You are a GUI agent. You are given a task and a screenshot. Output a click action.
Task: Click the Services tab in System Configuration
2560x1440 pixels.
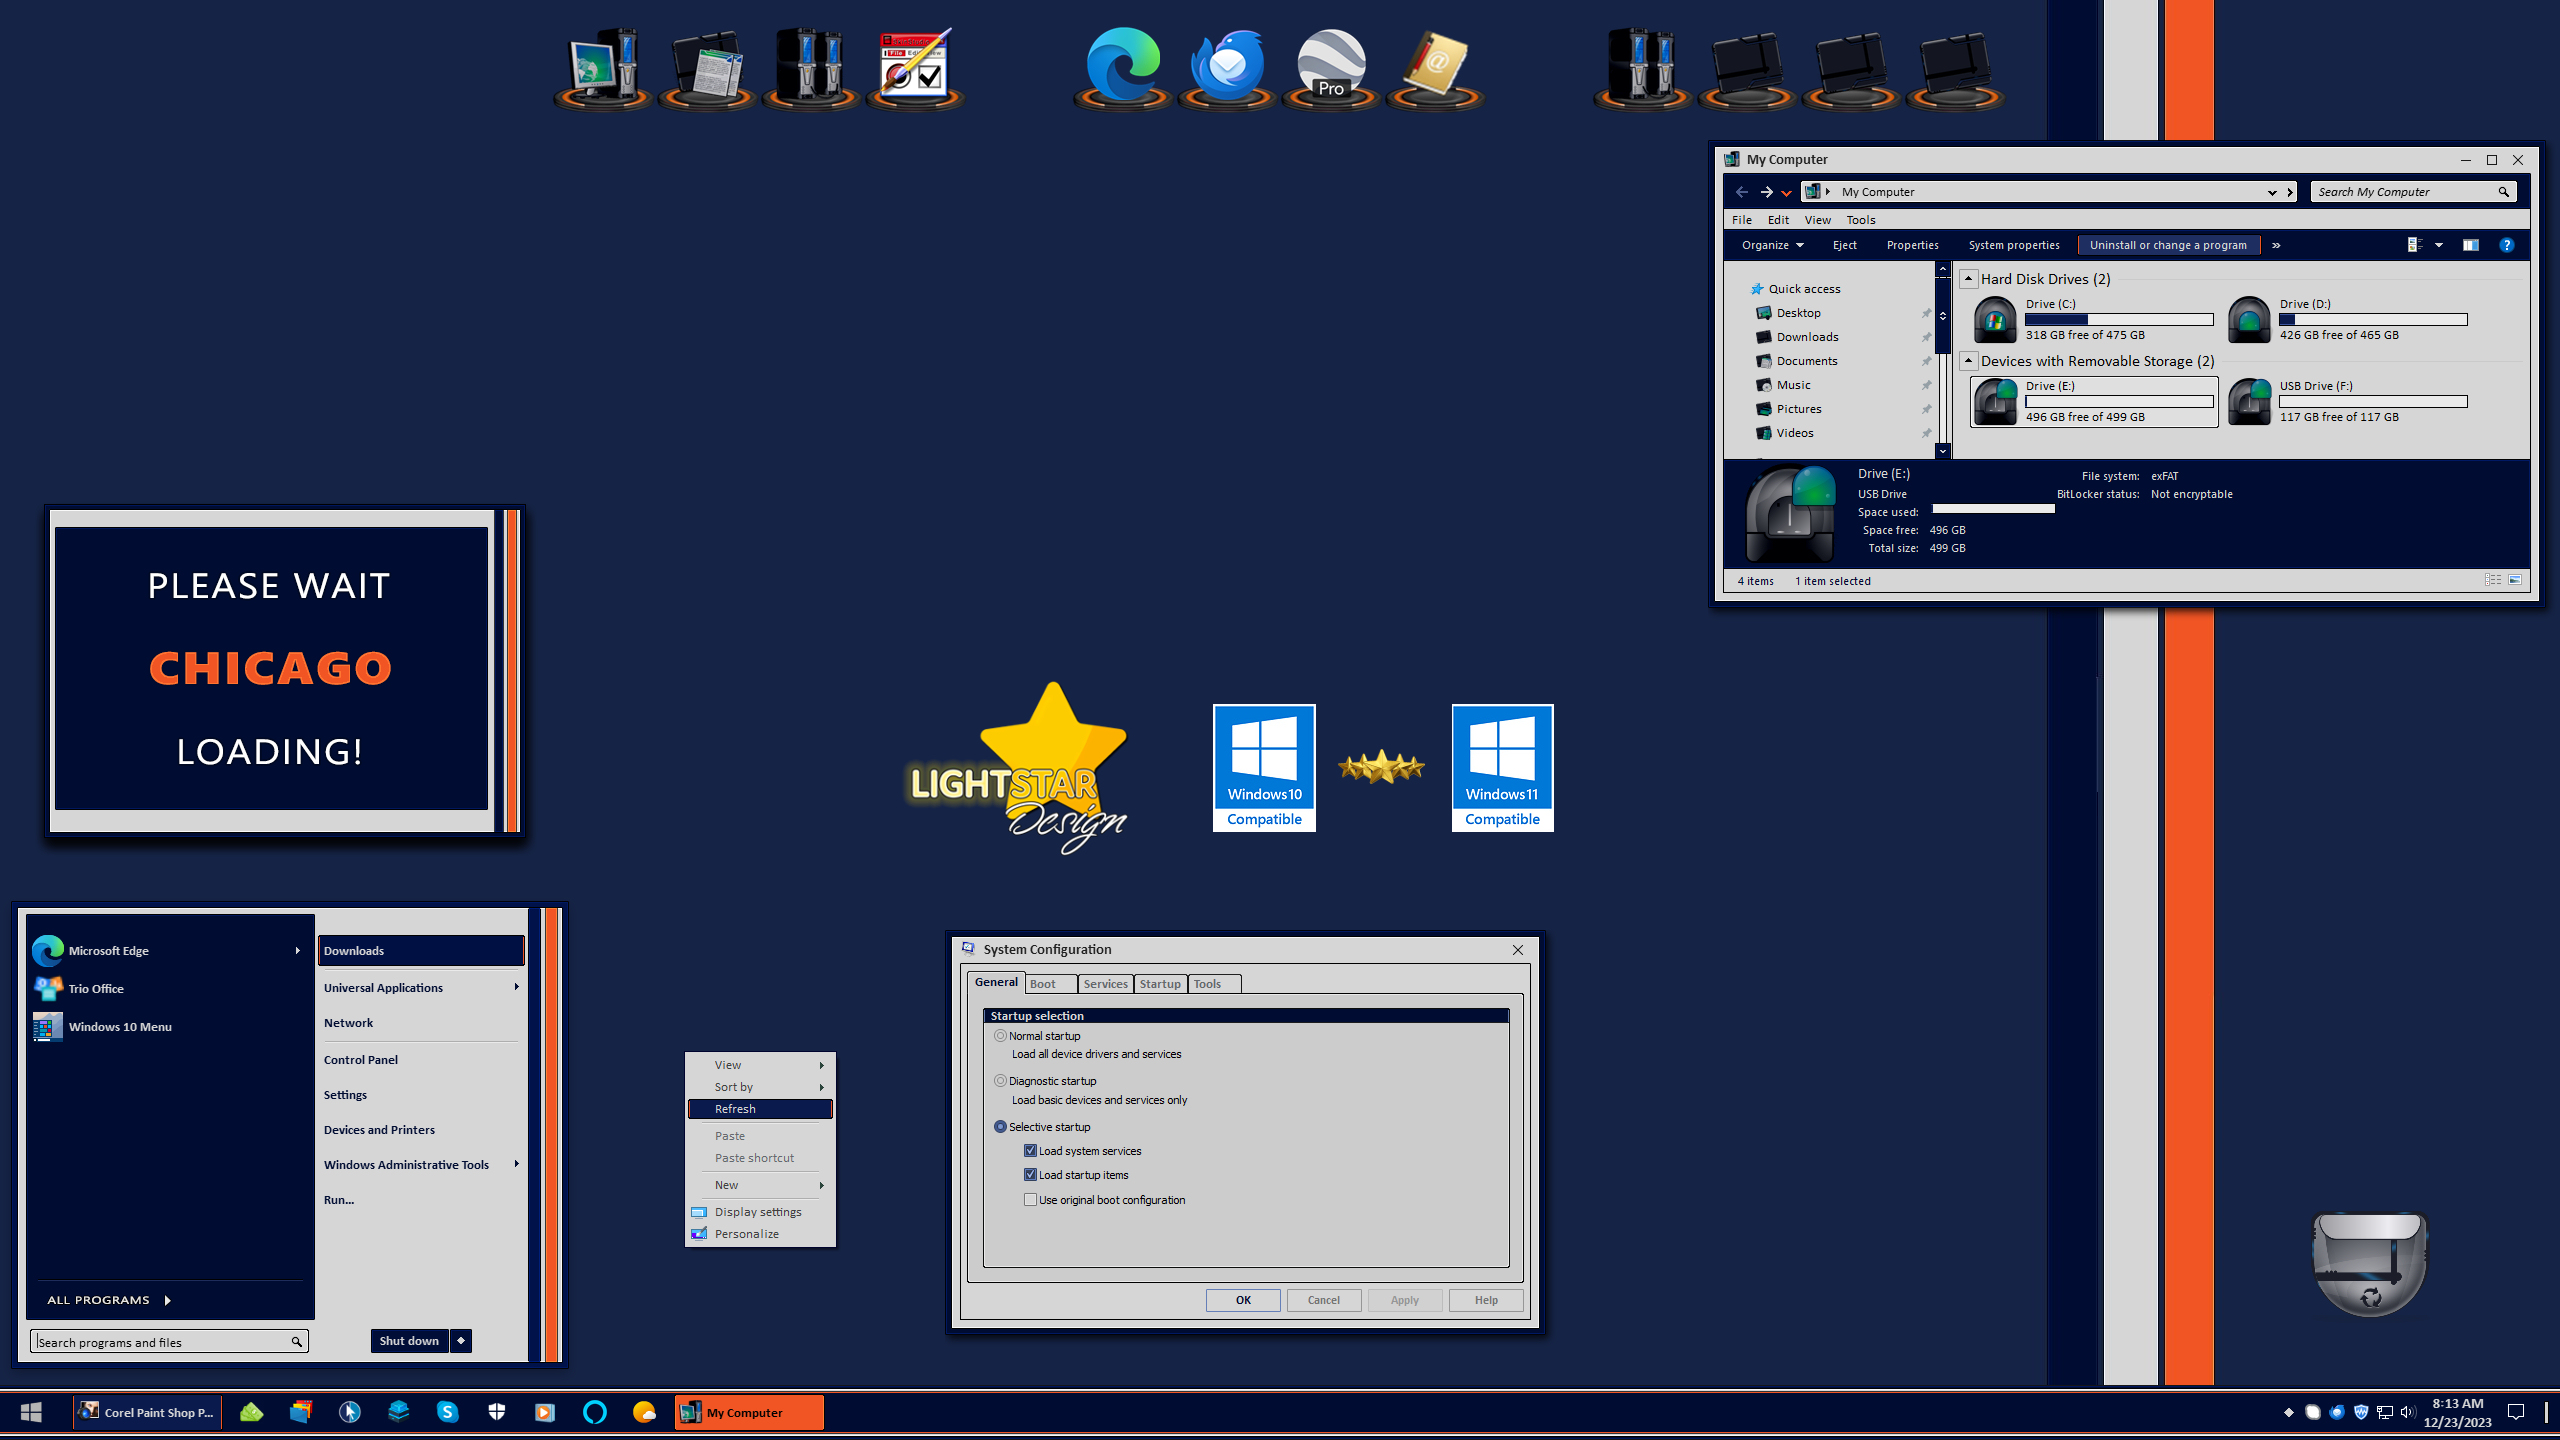1102,983
